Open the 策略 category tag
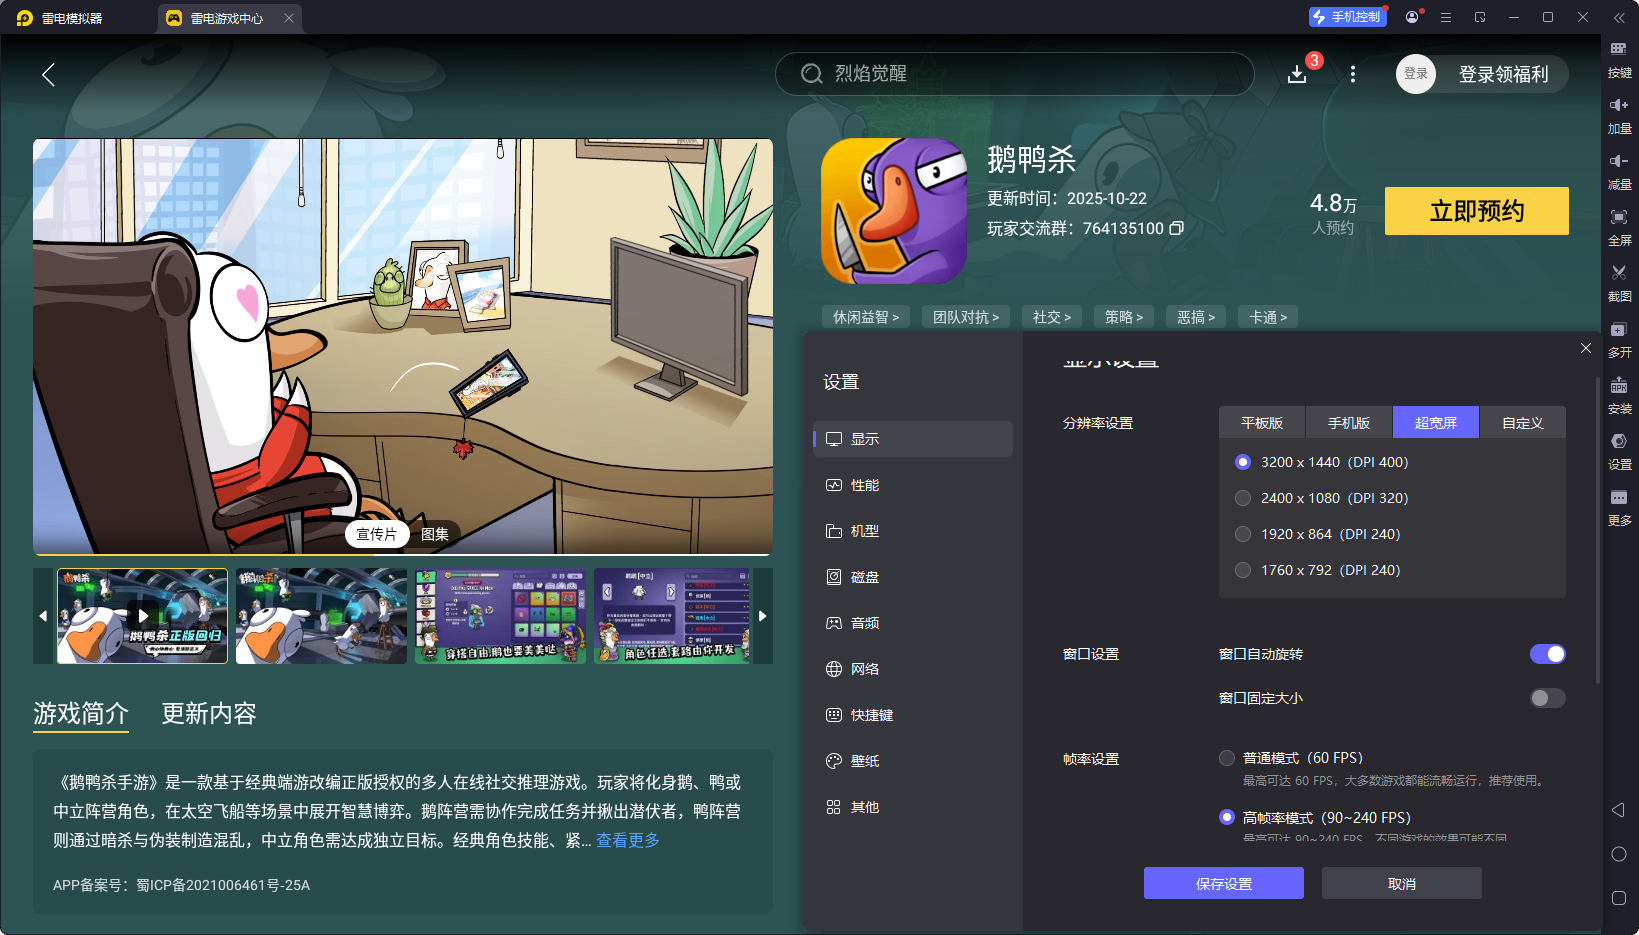 pos(1124,317)
